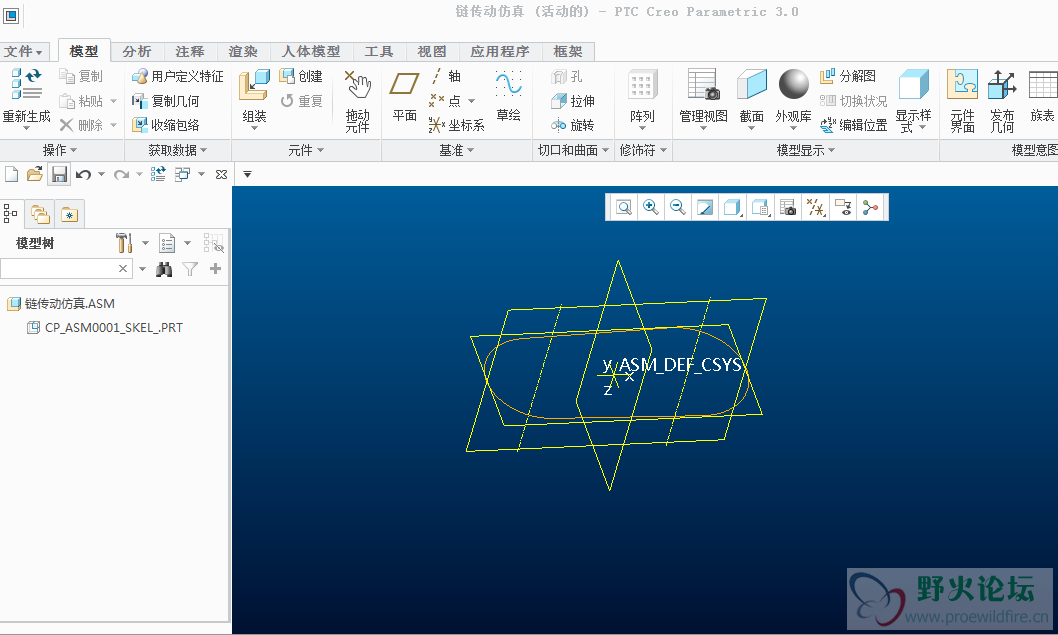The height and width of the screenshot is (635, 1058).
Task: Click the Assemble (组装) component icon
Action: (254, 85)
